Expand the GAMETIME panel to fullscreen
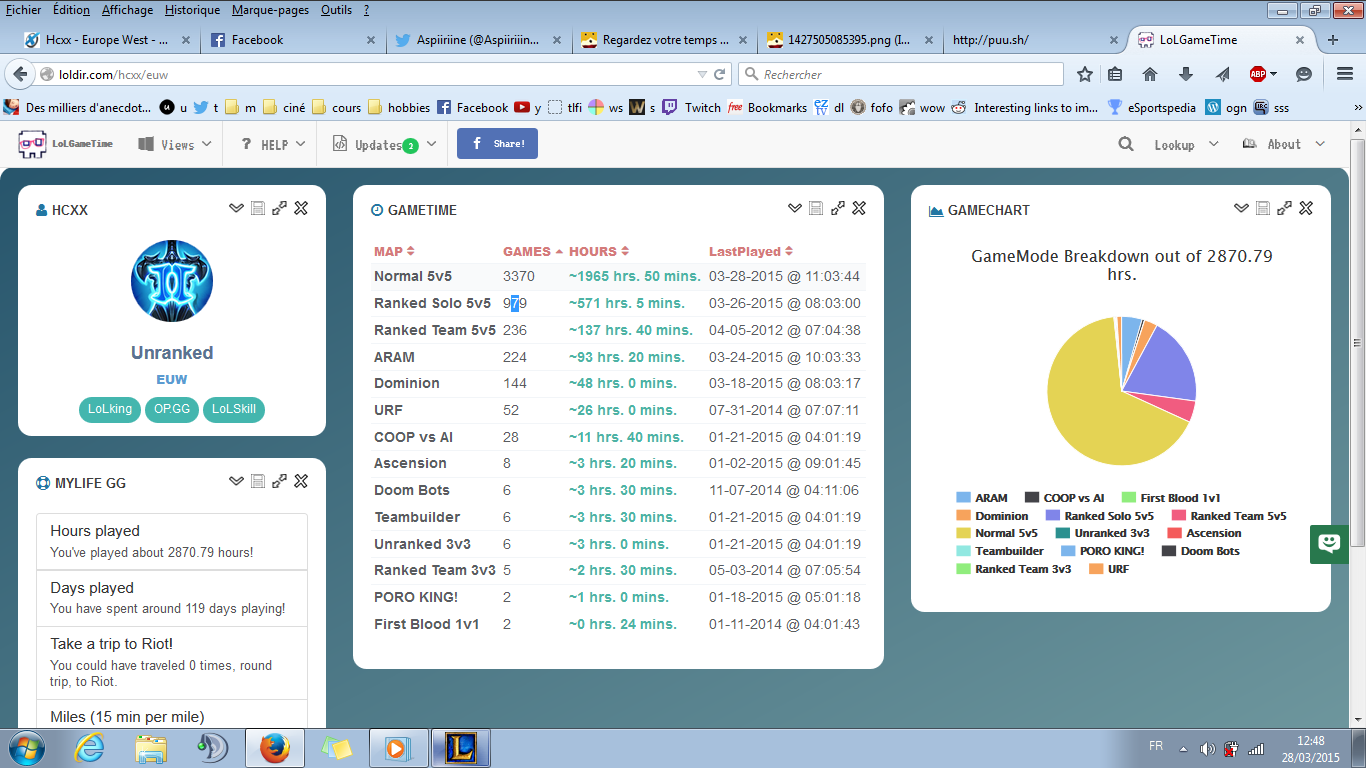The image size is (1366, 768). (x=838, y=208)
